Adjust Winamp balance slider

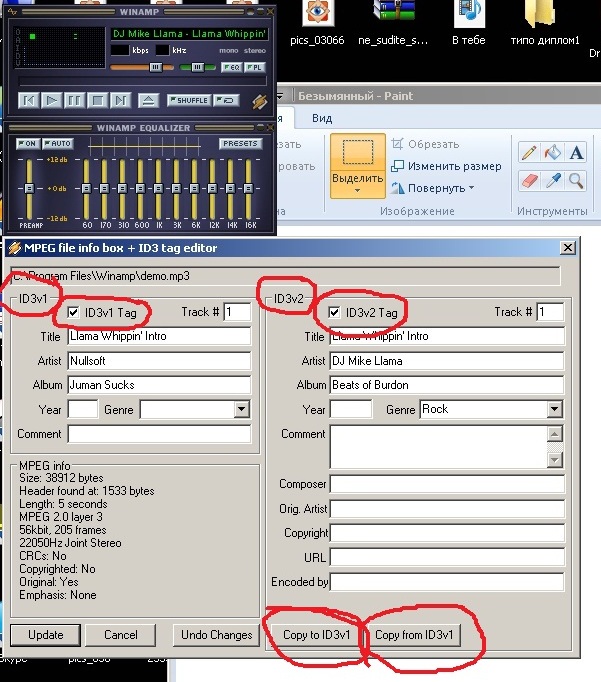tap(197, 67)
